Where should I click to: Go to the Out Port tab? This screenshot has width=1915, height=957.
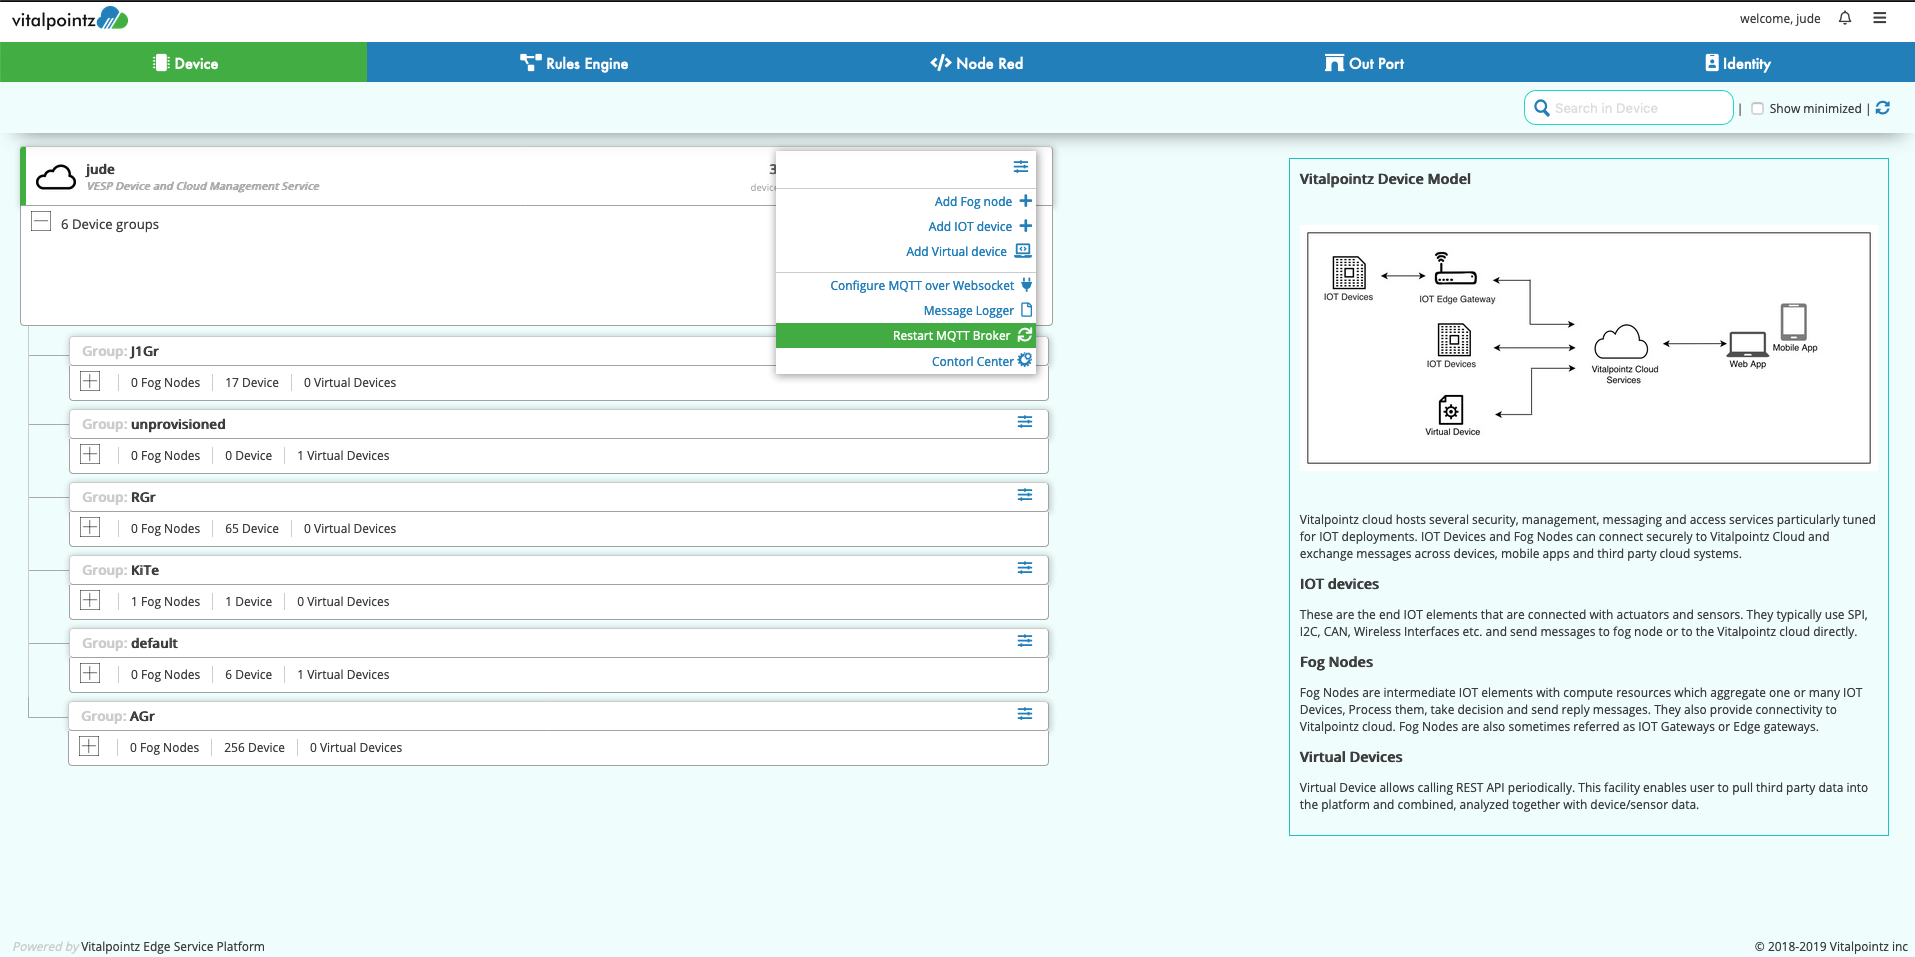click(x=1364, y=63)
